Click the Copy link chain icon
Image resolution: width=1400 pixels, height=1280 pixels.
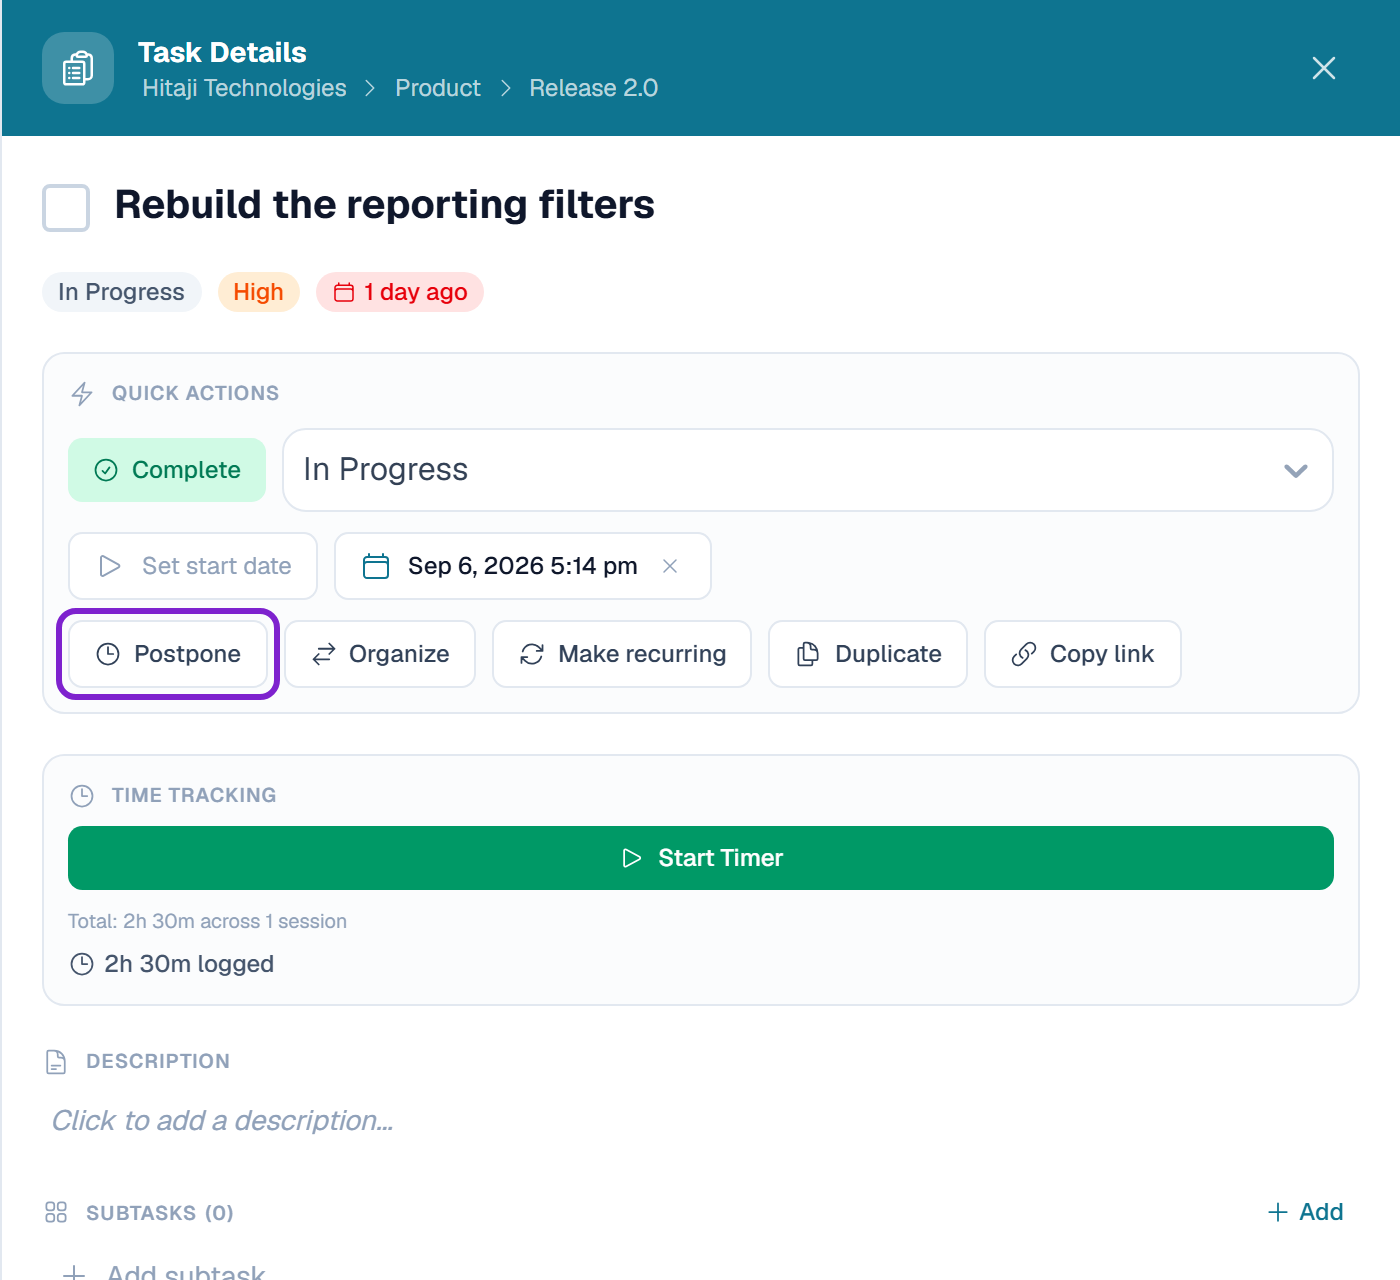(x=1024, y=654)
